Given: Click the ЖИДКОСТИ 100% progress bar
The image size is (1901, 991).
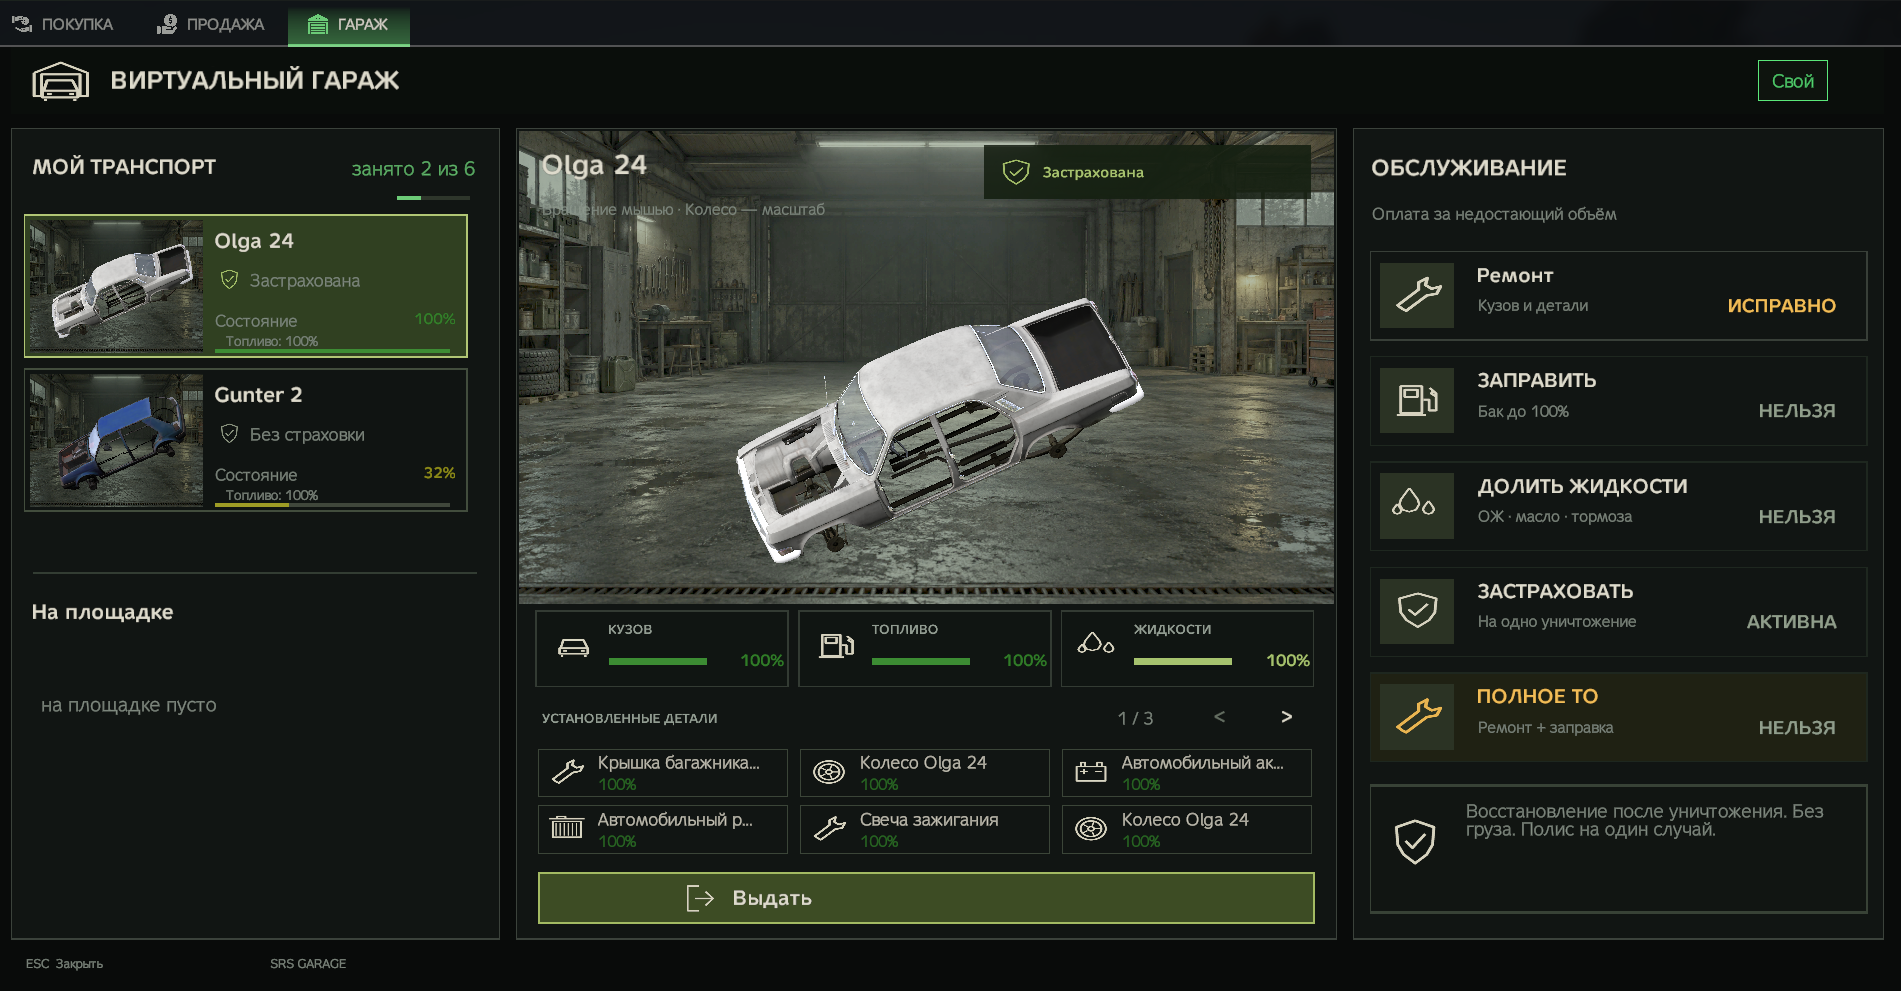Looking at the screenshot, I should 1183,661.
